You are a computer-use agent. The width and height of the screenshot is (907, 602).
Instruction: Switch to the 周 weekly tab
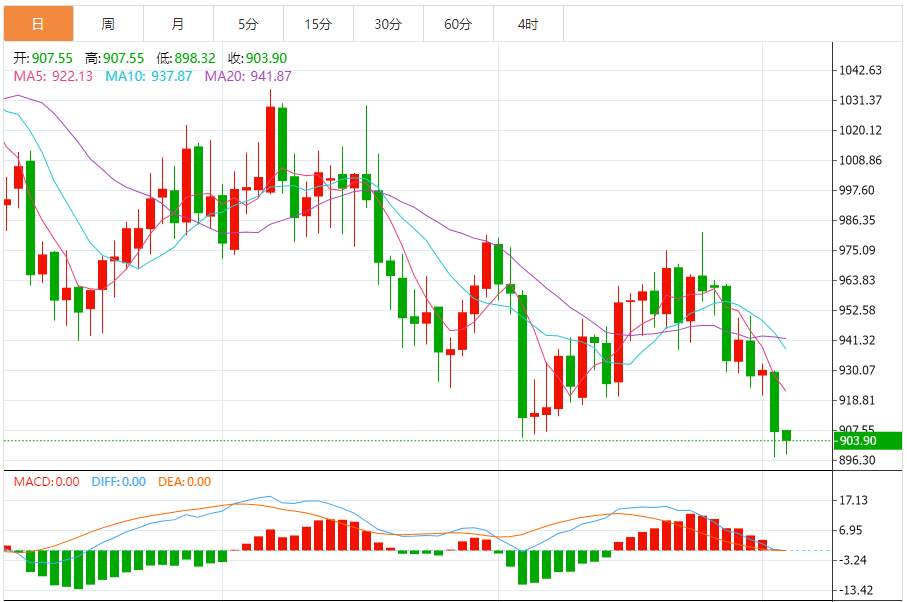108,24
